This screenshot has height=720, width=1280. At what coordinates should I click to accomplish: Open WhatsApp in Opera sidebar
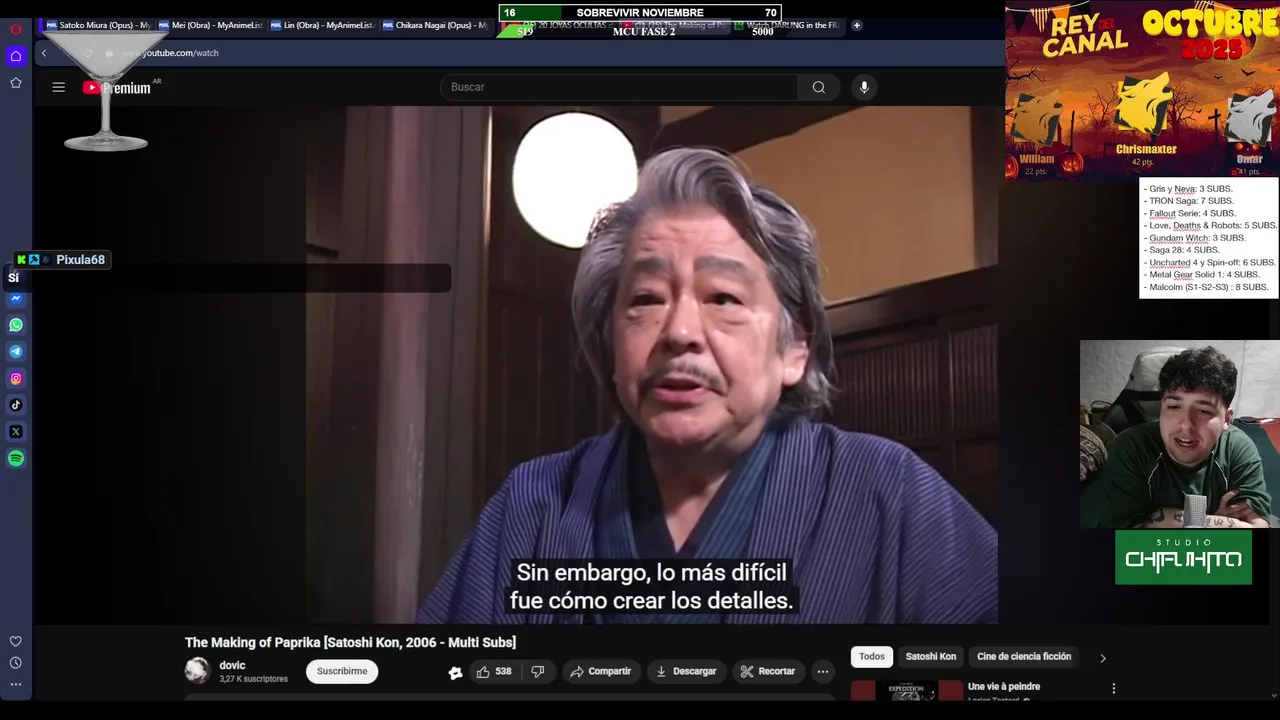16,325
